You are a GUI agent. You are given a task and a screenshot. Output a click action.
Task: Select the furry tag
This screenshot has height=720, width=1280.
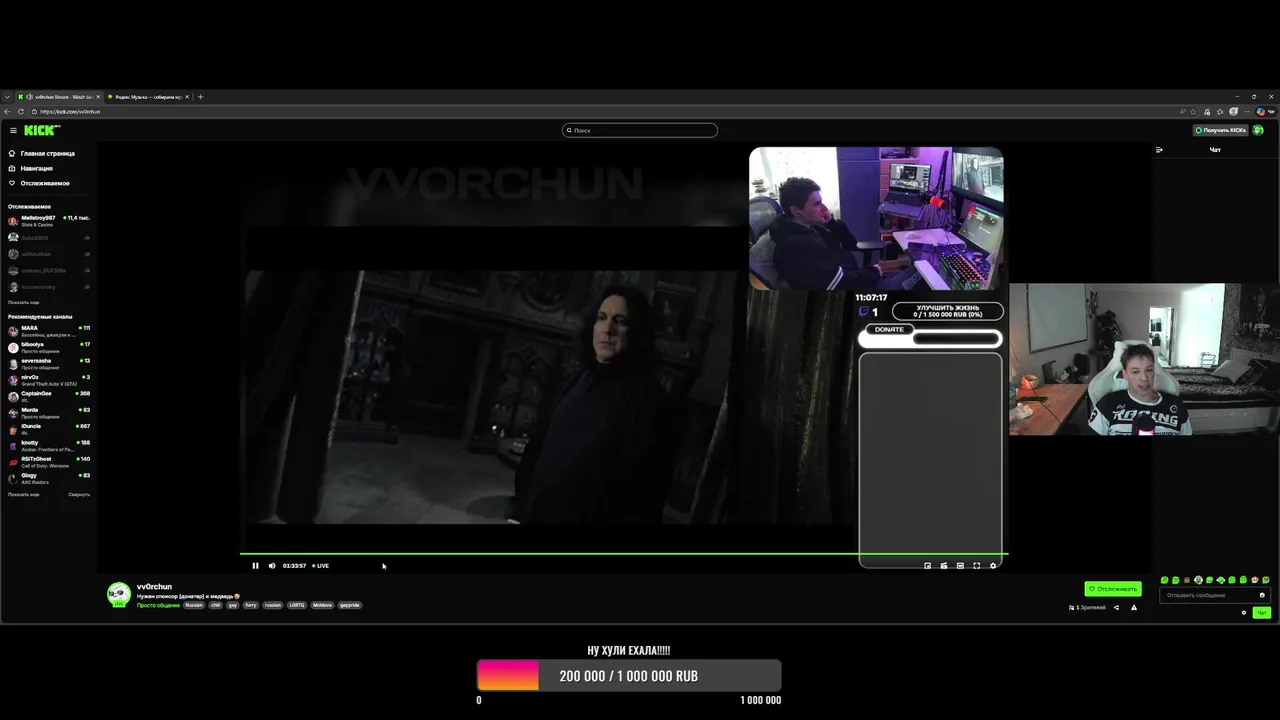pos(251,605)
